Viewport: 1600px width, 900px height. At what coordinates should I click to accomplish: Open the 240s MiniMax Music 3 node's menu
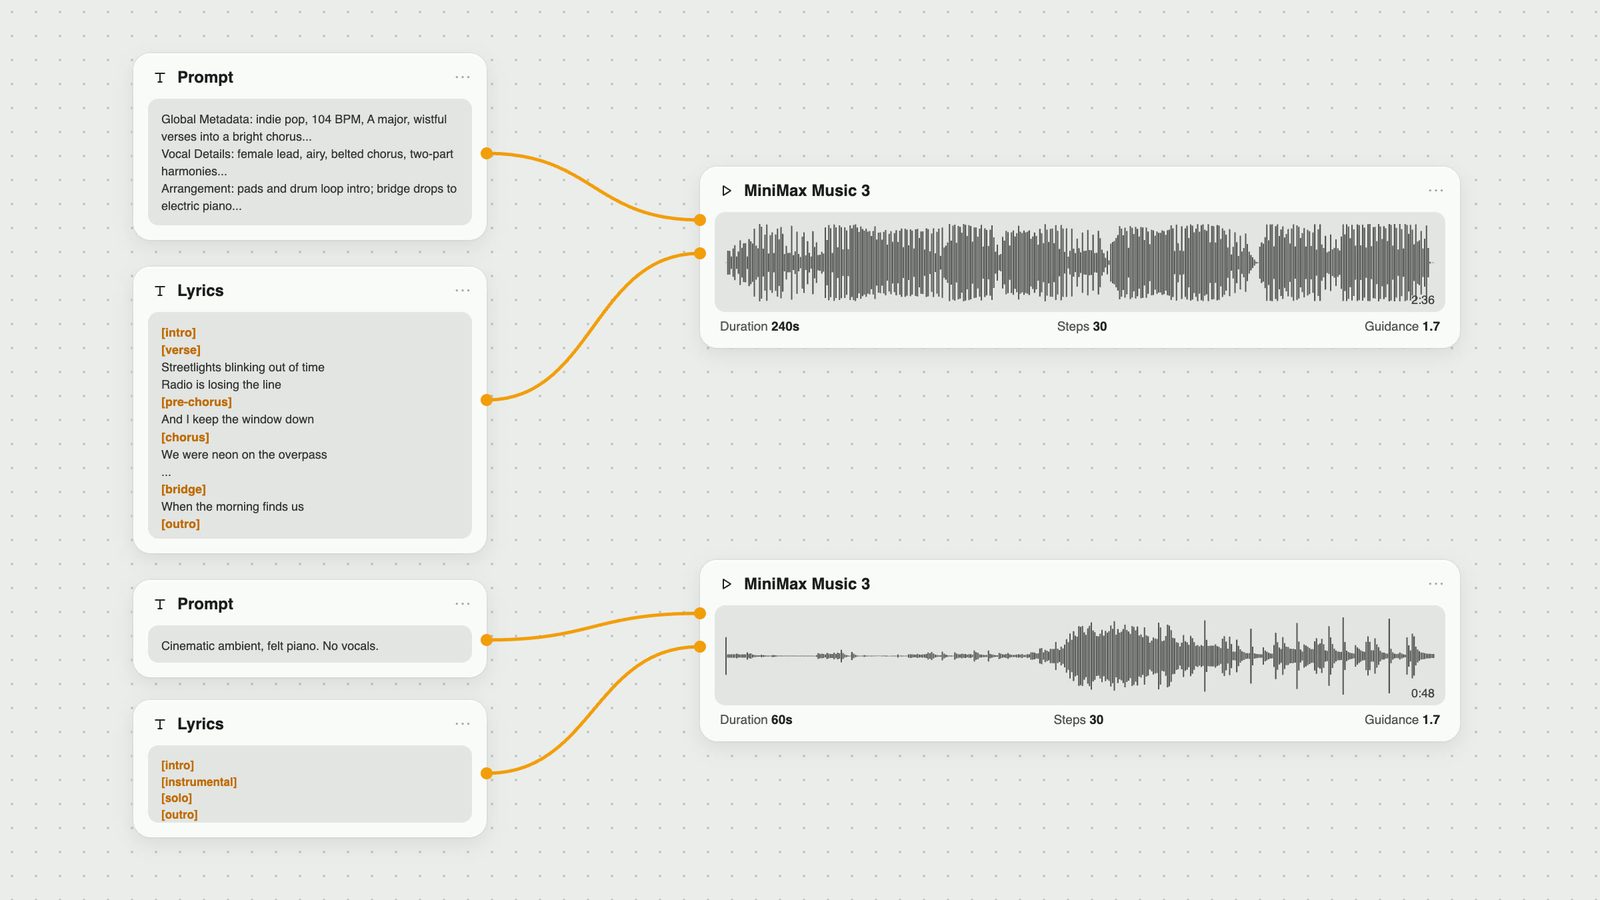tap(1436, 190)
